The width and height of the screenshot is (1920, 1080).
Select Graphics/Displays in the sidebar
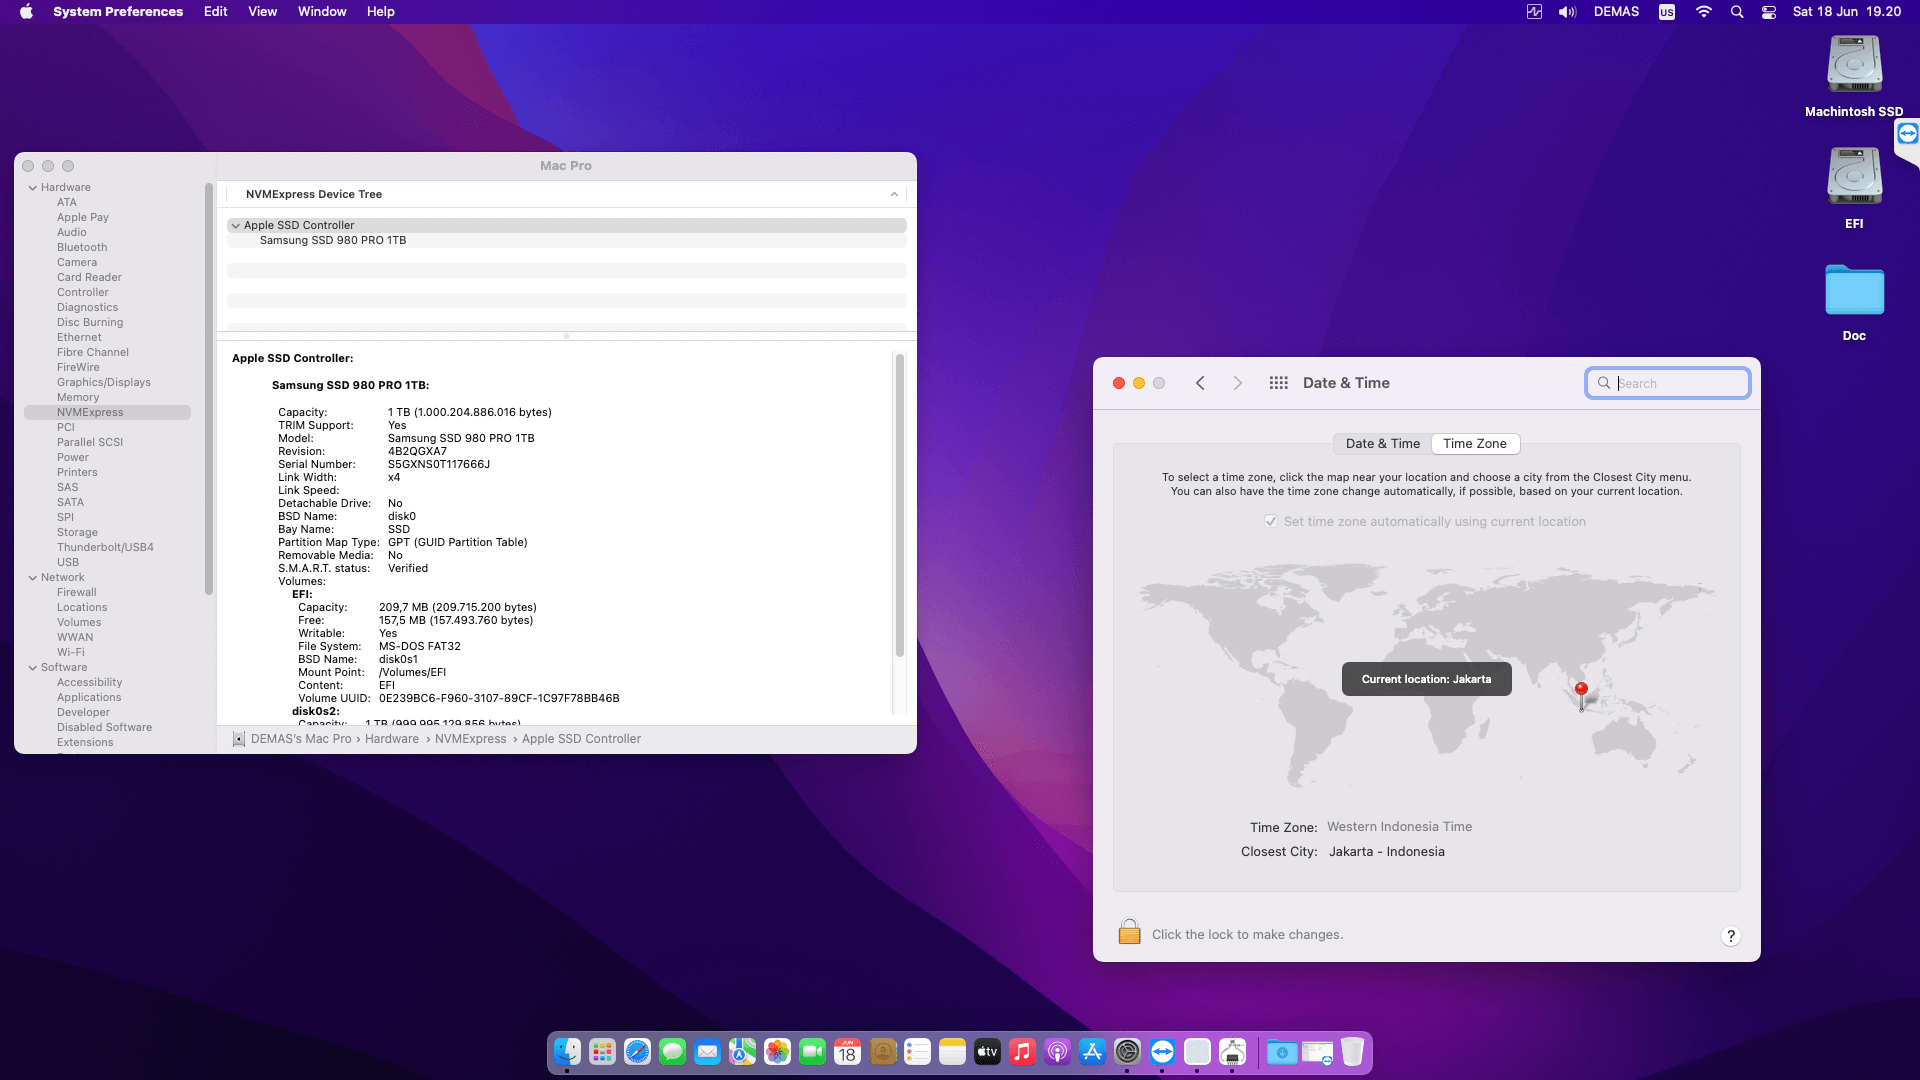(104, 383)
